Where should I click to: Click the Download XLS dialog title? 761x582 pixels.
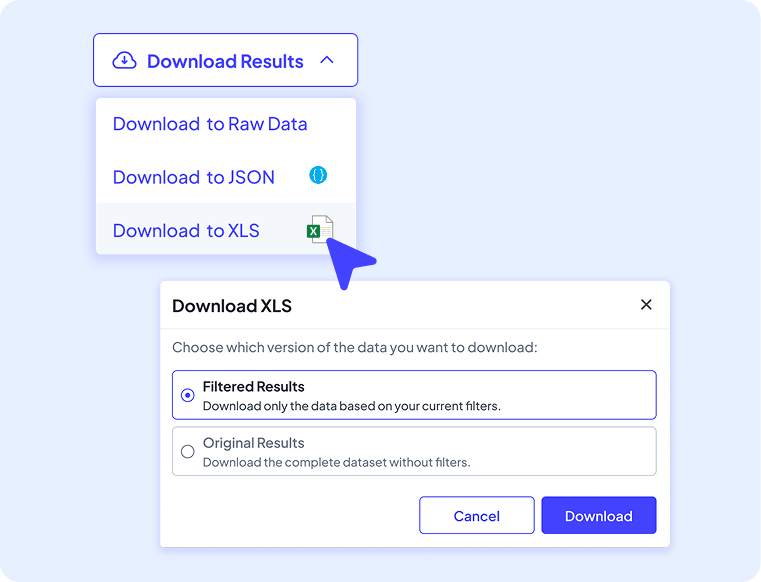point(232,306)
